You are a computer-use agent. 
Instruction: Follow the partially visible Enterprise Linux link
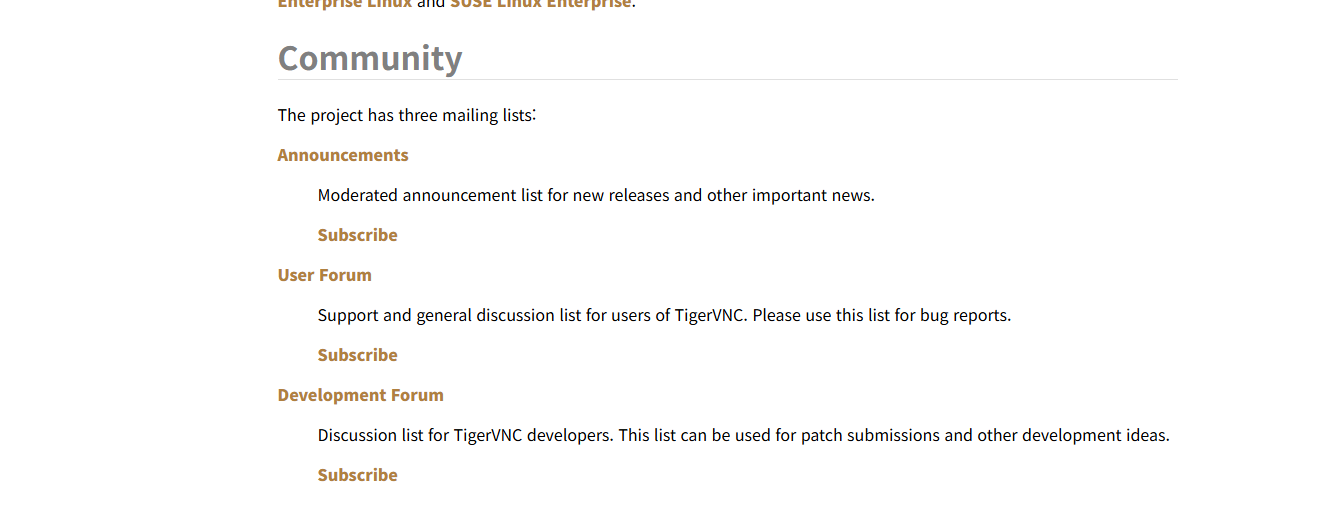tap(345, 3)
